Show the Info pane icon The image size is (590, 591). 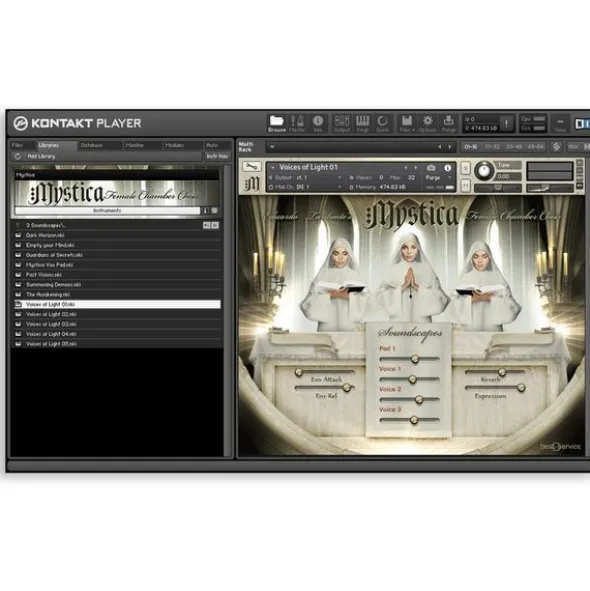click(x=318, y=123)
